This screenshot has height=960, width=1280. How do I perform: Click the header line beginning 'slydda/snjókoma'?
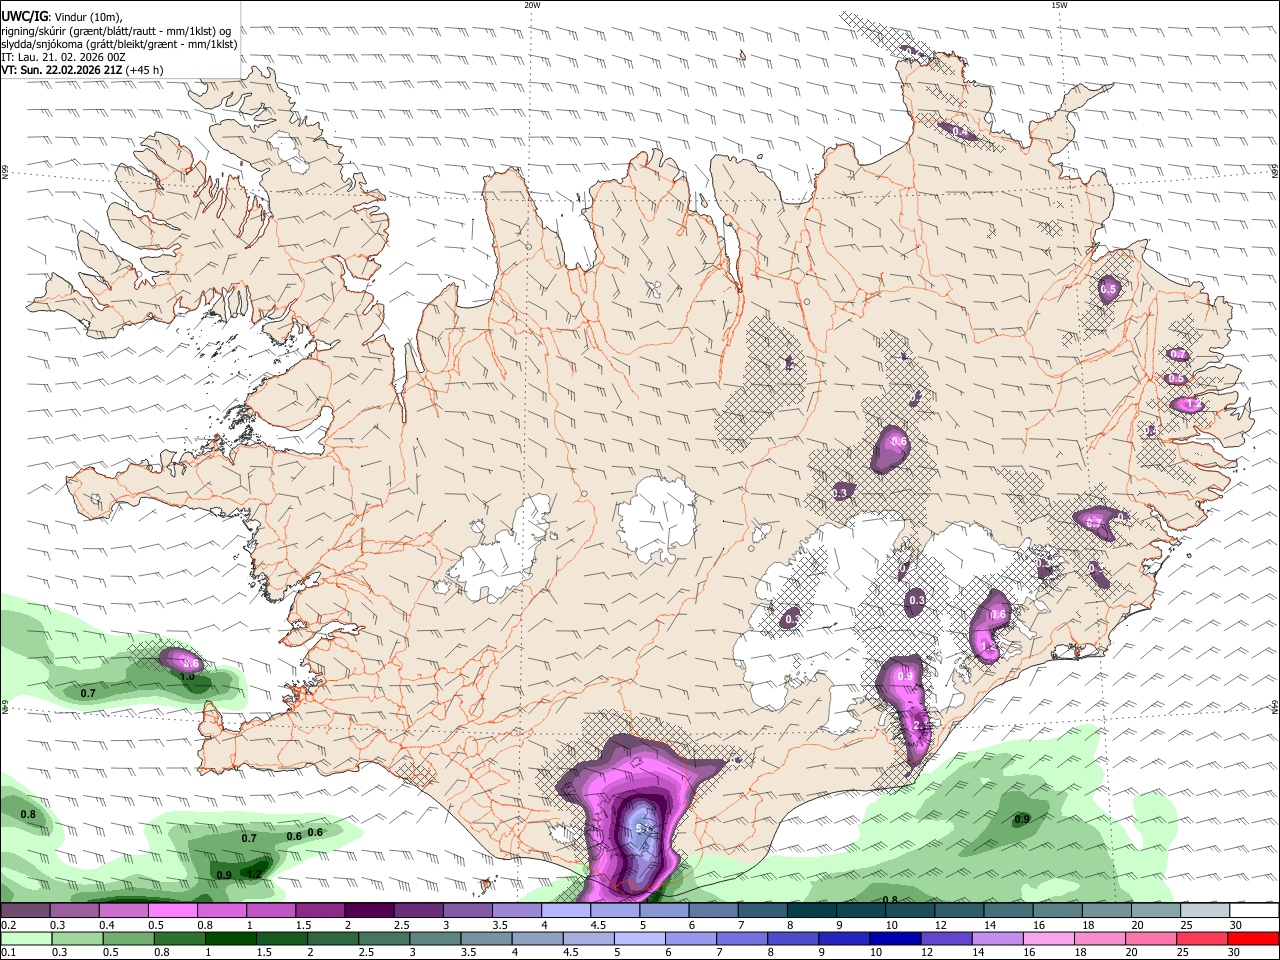pyautogui.click(x=119, y=44)
